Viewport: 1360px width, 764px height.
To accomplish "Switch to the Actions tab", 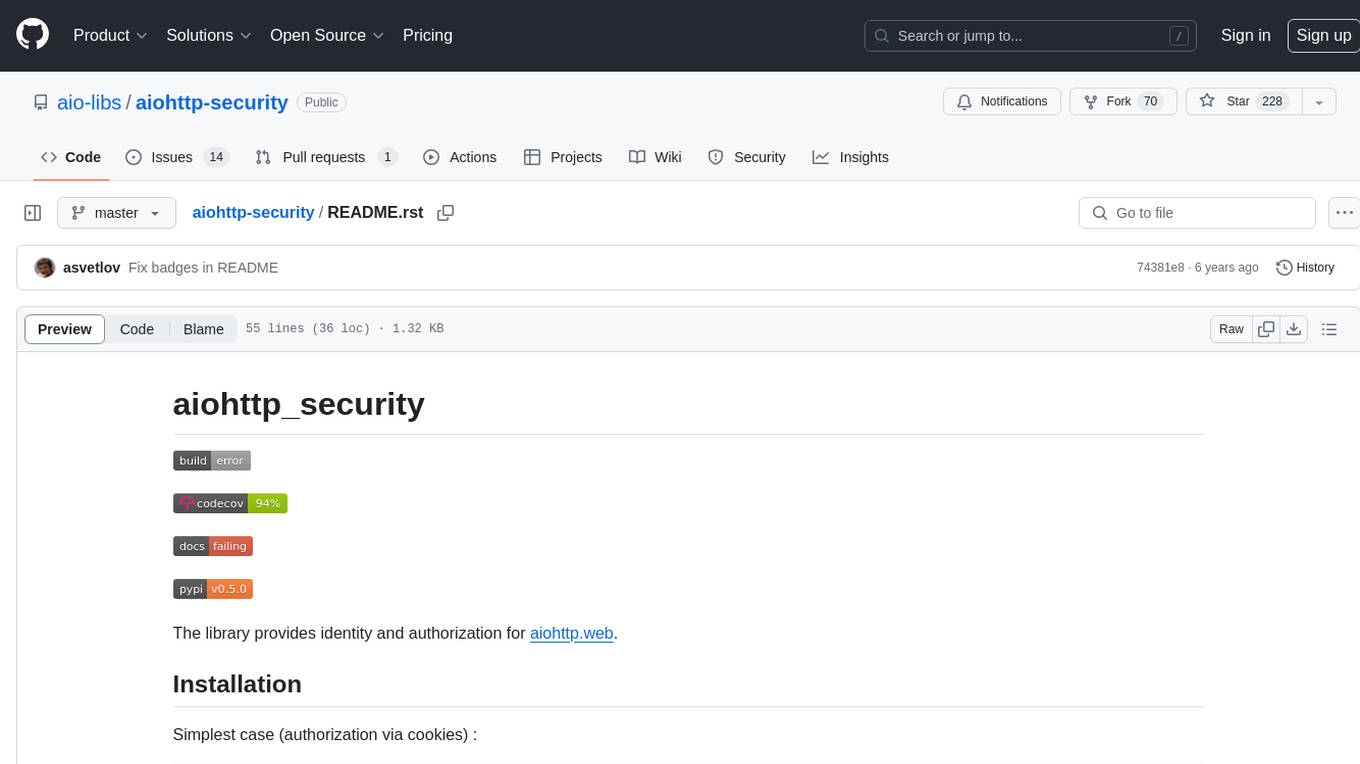I will click(x=460, y=157).
